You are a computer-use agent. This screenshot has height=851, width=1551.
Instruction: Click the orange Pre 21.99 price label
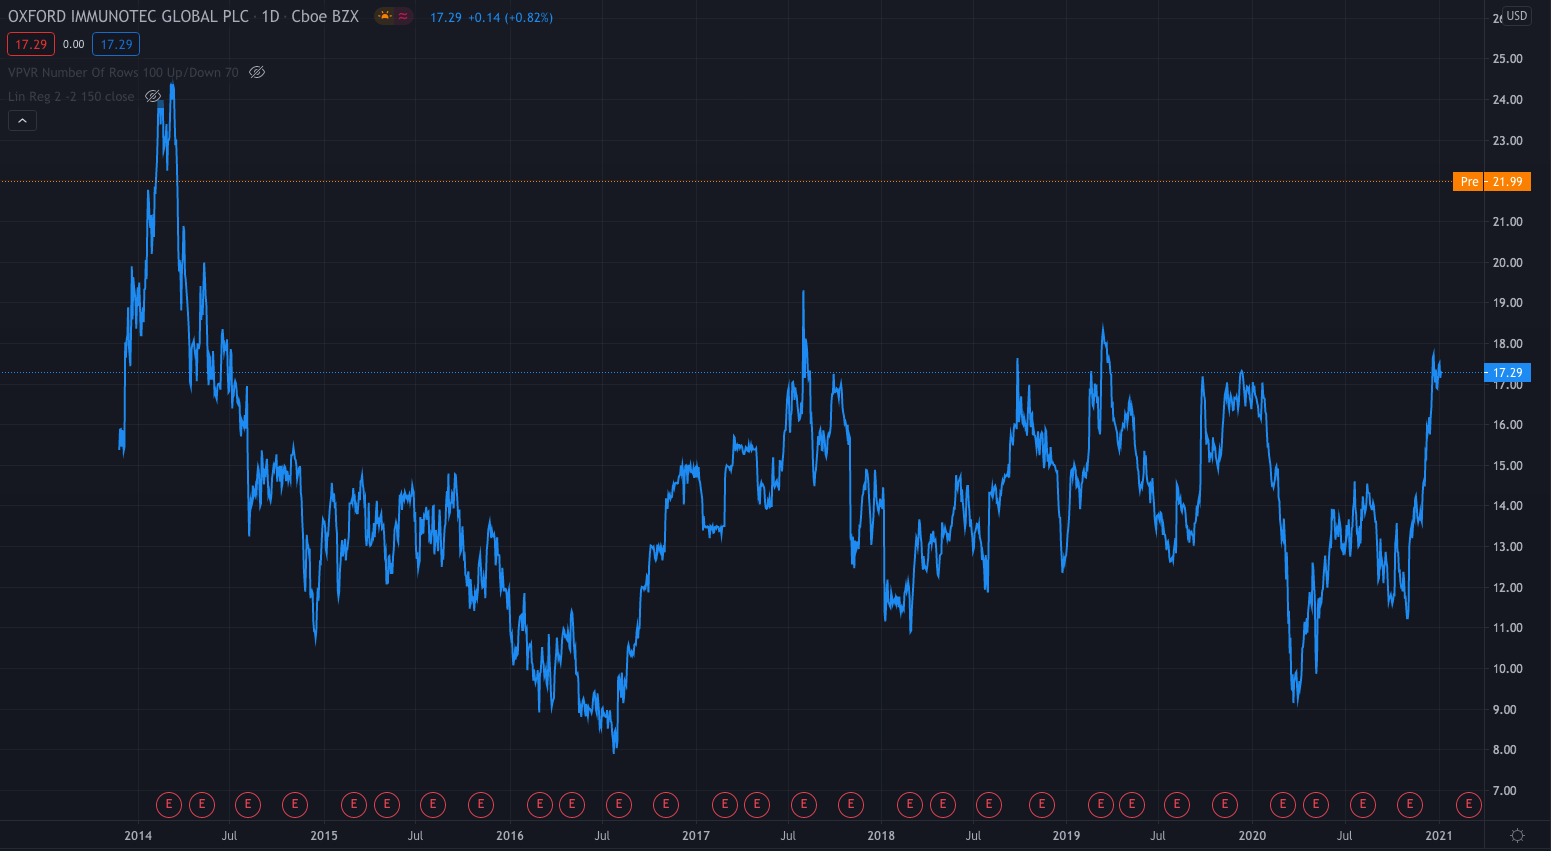coord(1492,181)
